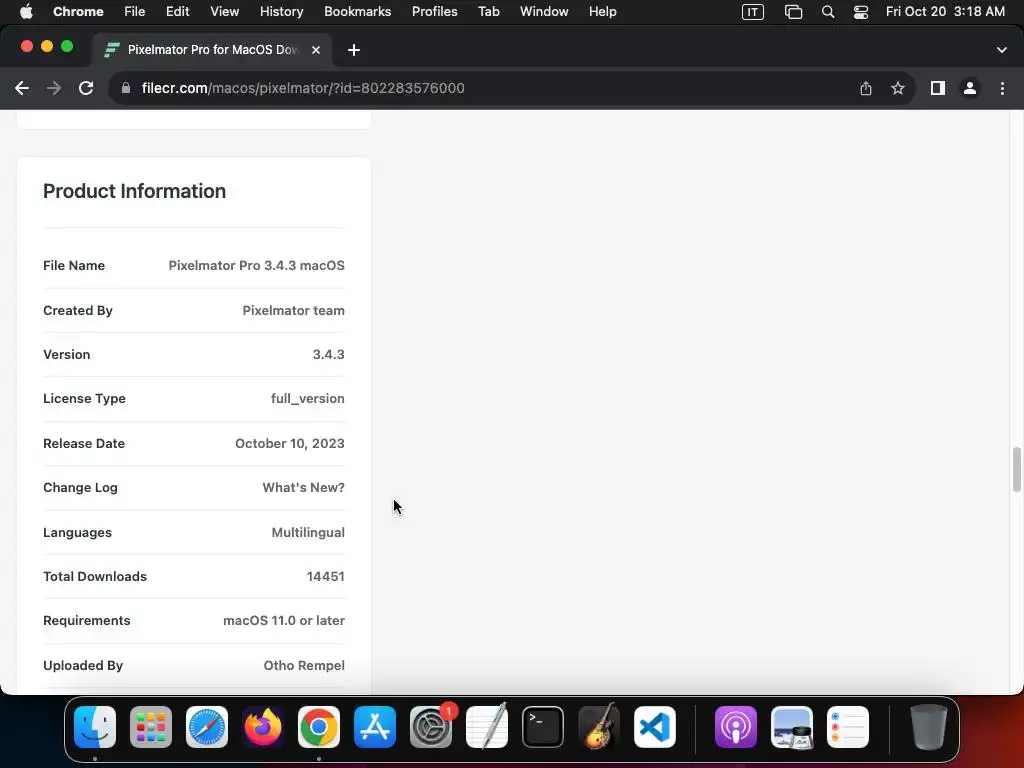Click the padlock site info icon
This screenshot has height=768, width=1024.
[126, 88]
